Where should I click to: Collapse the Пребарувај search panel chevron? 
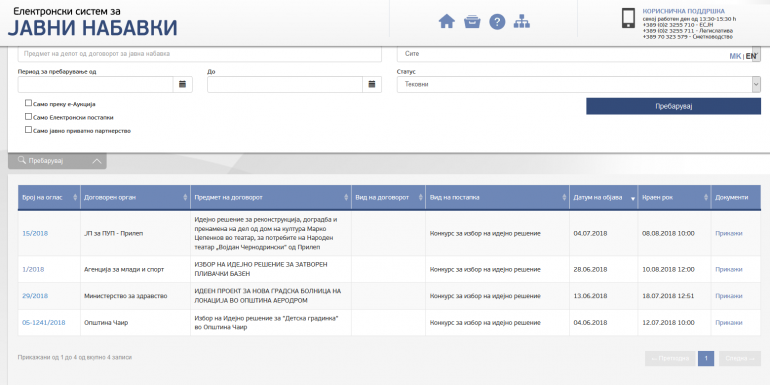[x=97, y=161]
